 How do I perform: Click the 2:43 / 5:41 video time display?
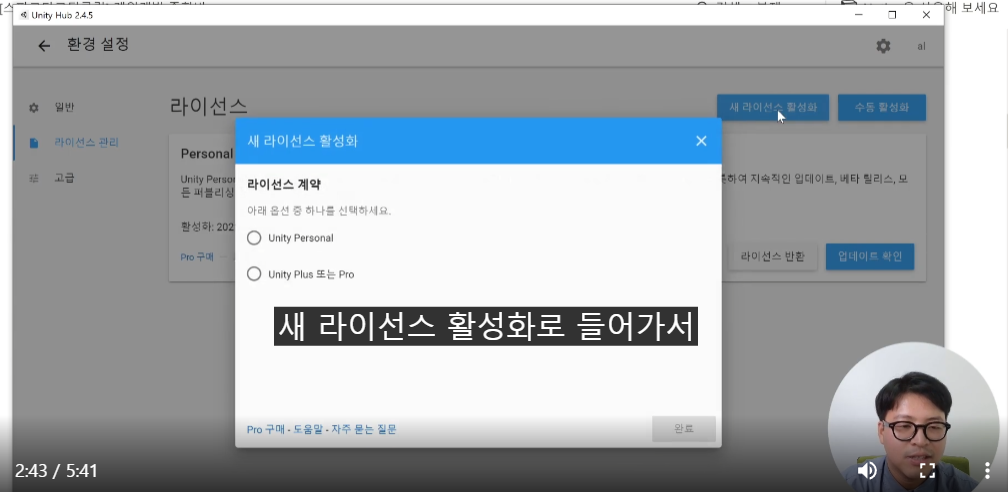tap(56, 471)
